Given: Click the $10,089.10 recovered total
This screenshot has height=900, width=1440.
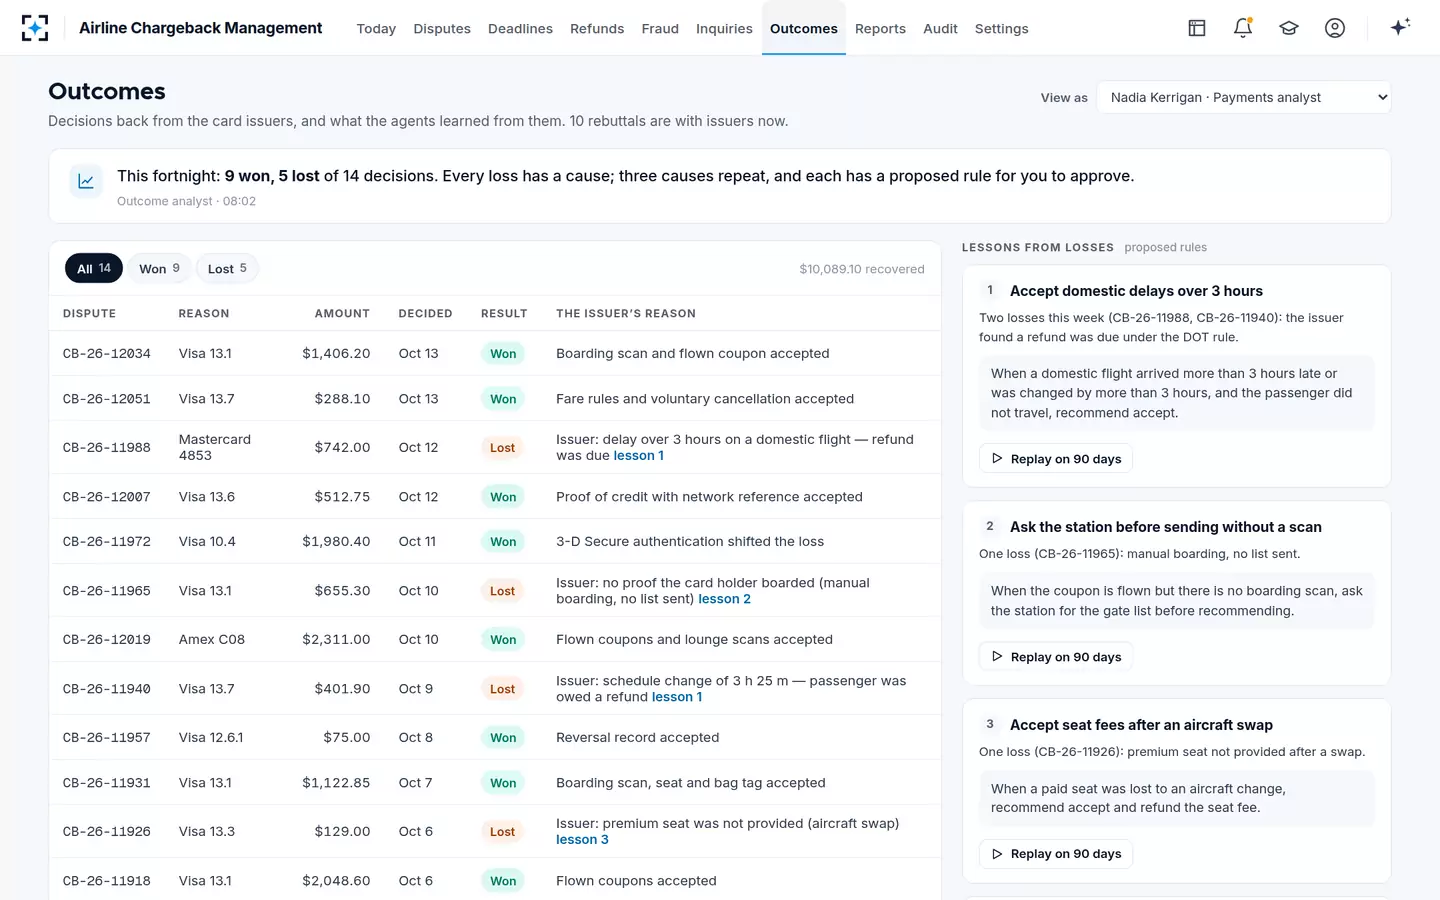Looking at the screenshot, I should click(862, 269).
